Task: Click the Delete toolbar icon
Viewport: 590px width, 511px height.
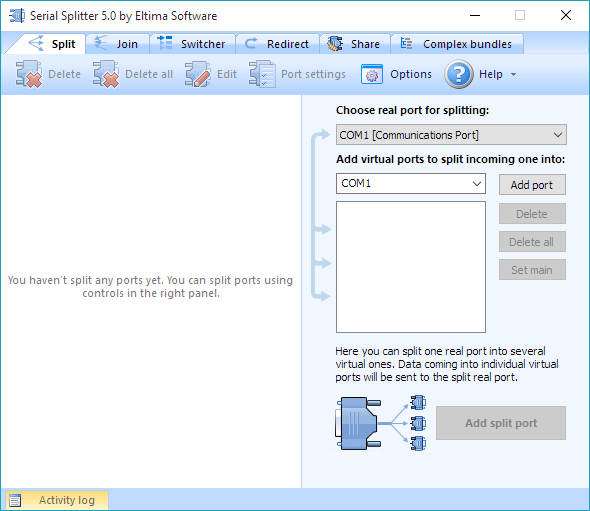Action: (x=29, y=74)
